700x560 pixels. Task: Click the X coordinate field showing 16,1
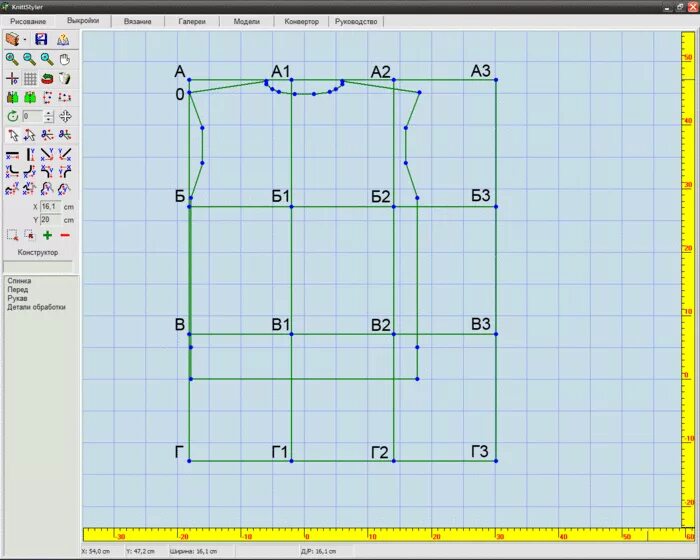[50, 207]
